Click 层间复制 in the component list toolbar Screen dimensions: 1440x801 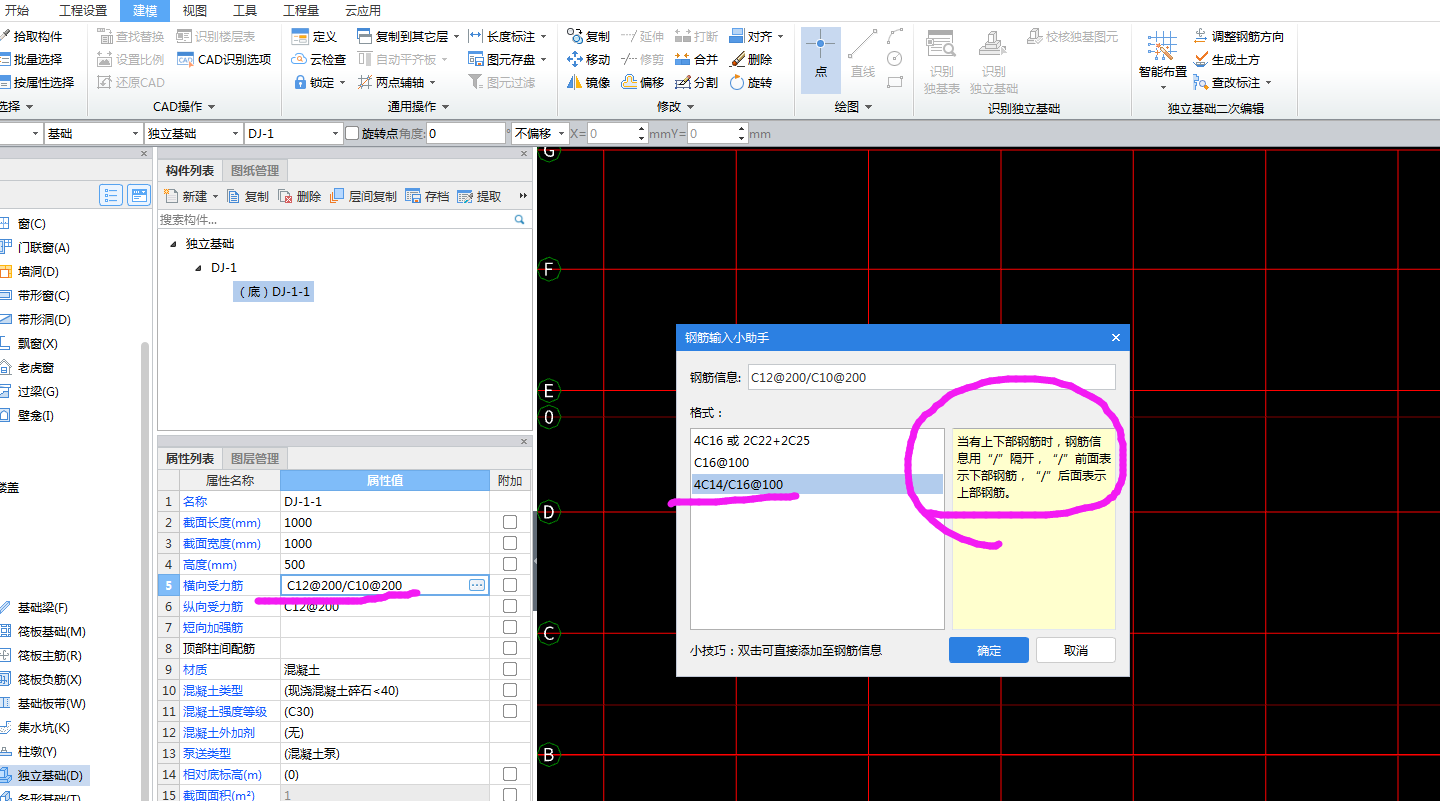362,196
